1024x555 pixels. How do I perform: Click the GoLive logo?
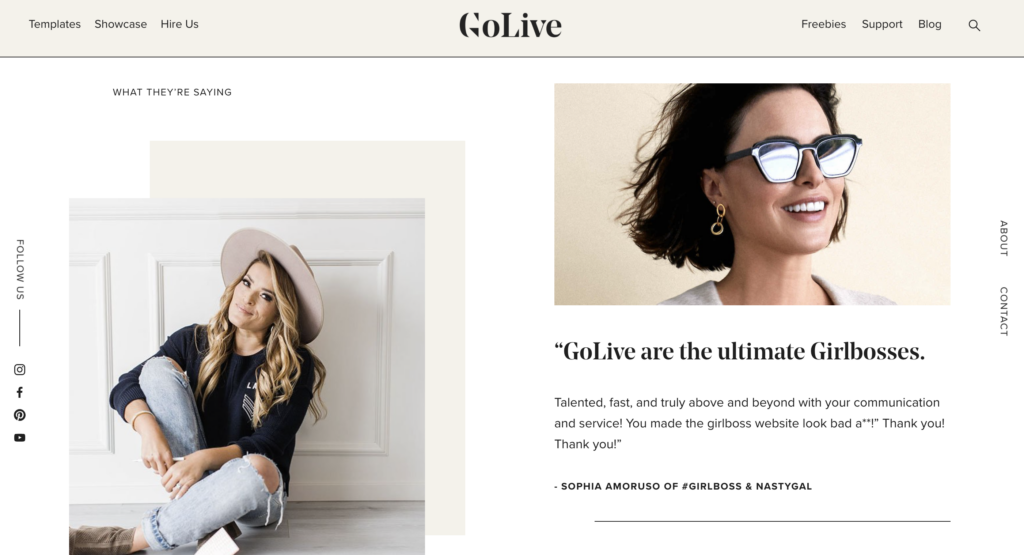(x=510, y=25)
